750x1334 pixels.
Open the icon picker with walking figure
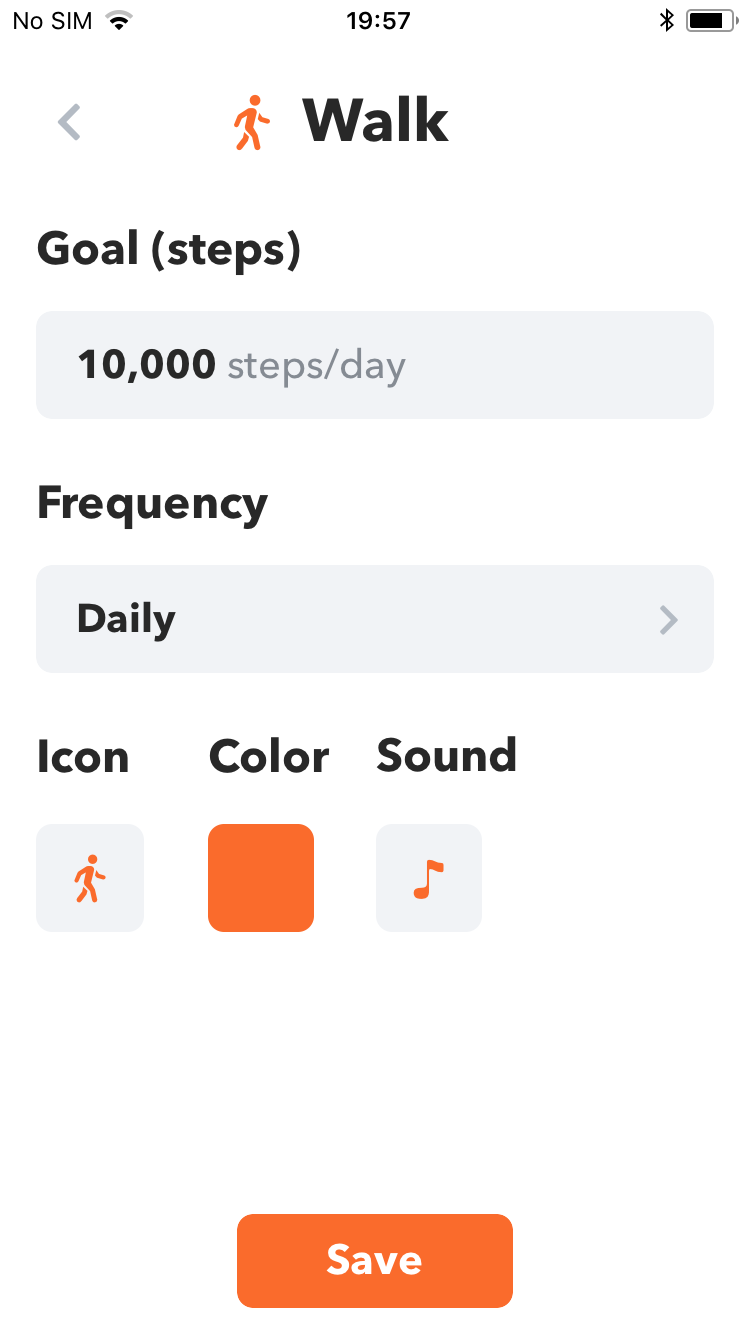click(90, 878)
